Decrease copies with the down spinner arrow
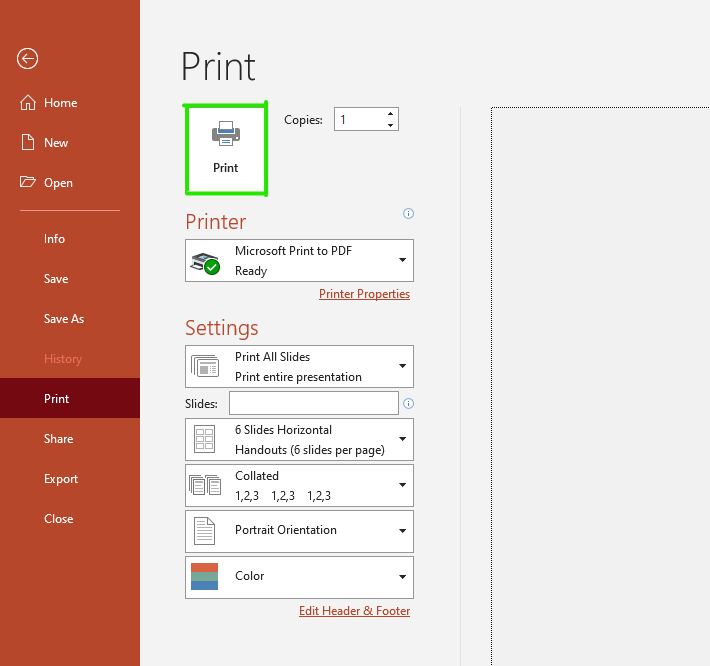This screenshot has width=710, height=666. coord(390,125)
